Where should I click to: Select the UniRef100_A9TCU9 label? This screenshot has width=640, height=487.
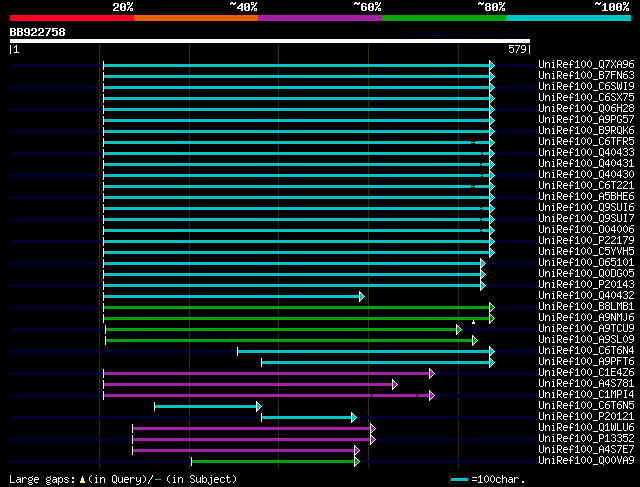[x=587, y=328]
